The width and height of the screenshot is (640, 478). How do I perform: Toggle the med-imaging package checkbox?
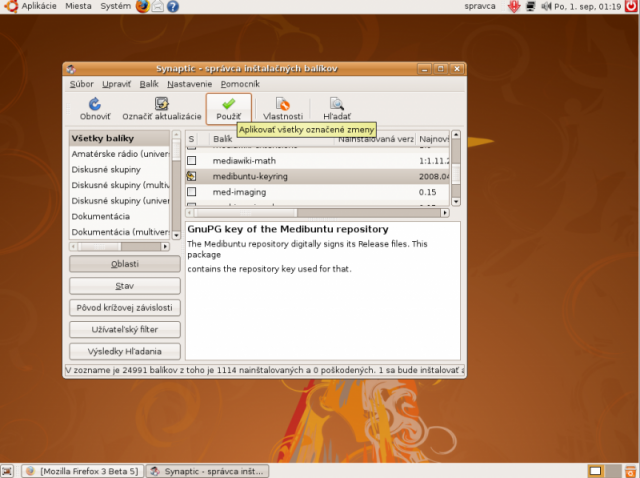coord(191,192)
